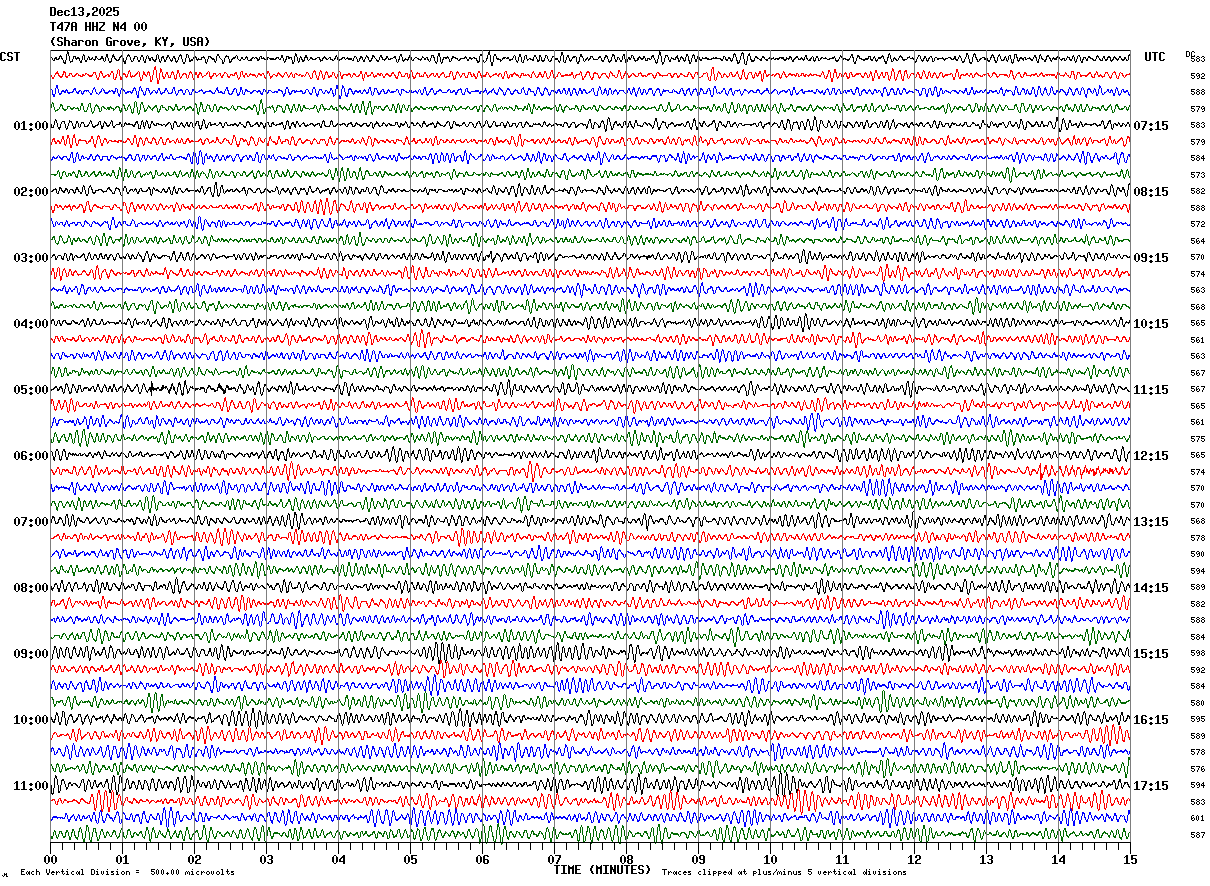Click the 15:15 UTC time label
This screenshot has width=1210, height=886.
[1151, 654]
